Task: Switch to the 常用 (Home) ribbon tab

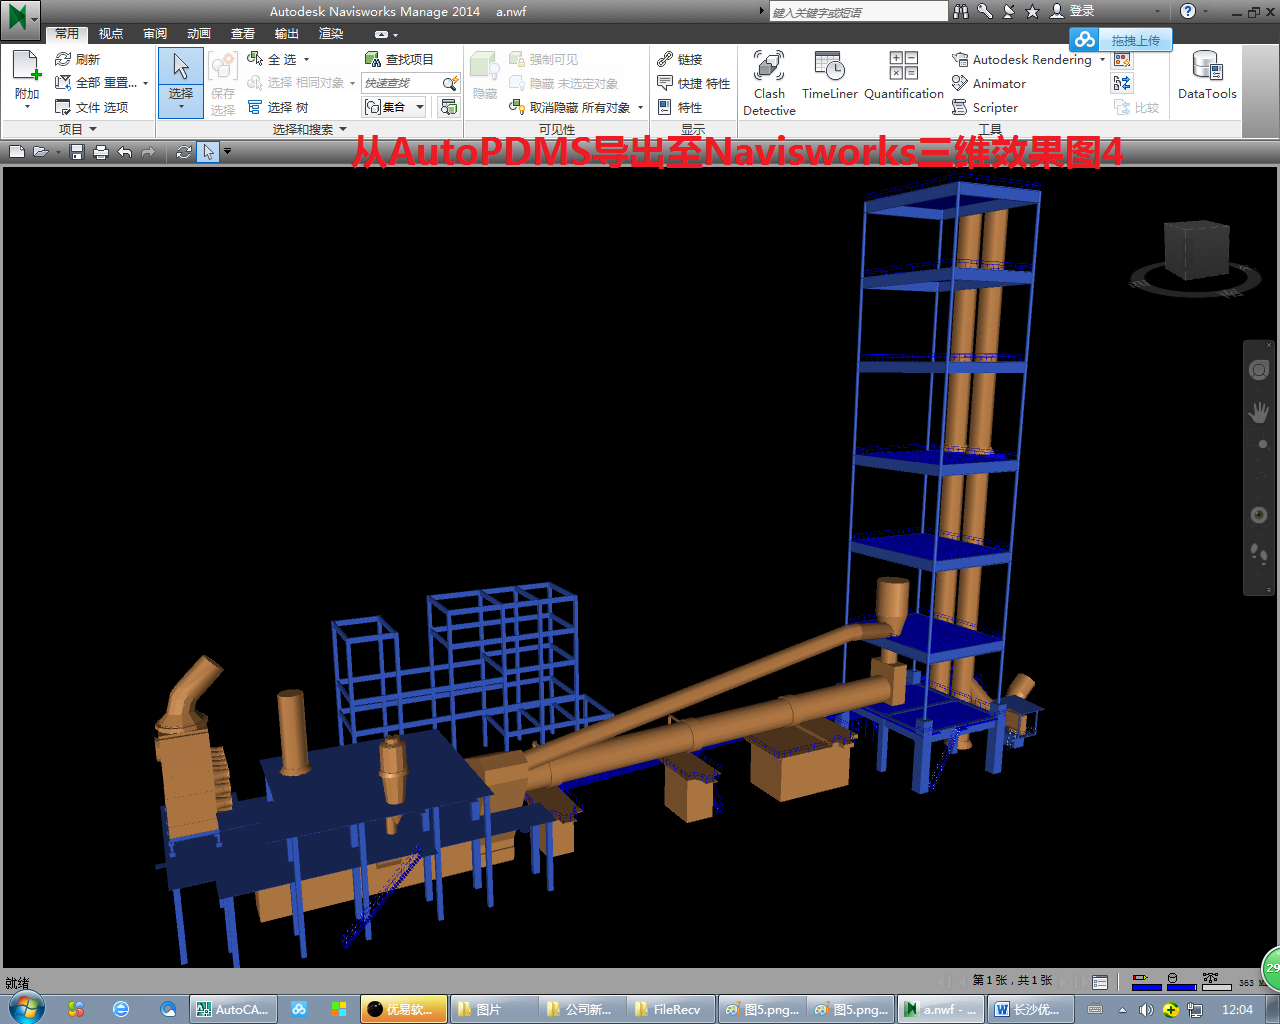Action: pos(67,33)
